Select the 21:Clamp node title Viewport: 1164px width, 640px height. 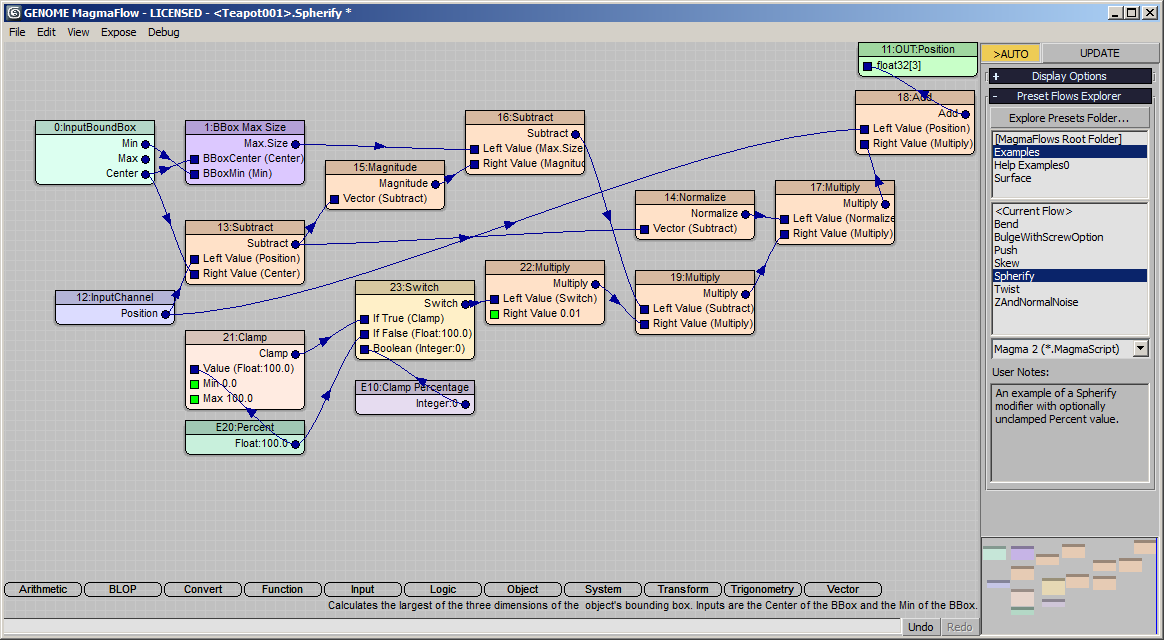tap(245, 337)
